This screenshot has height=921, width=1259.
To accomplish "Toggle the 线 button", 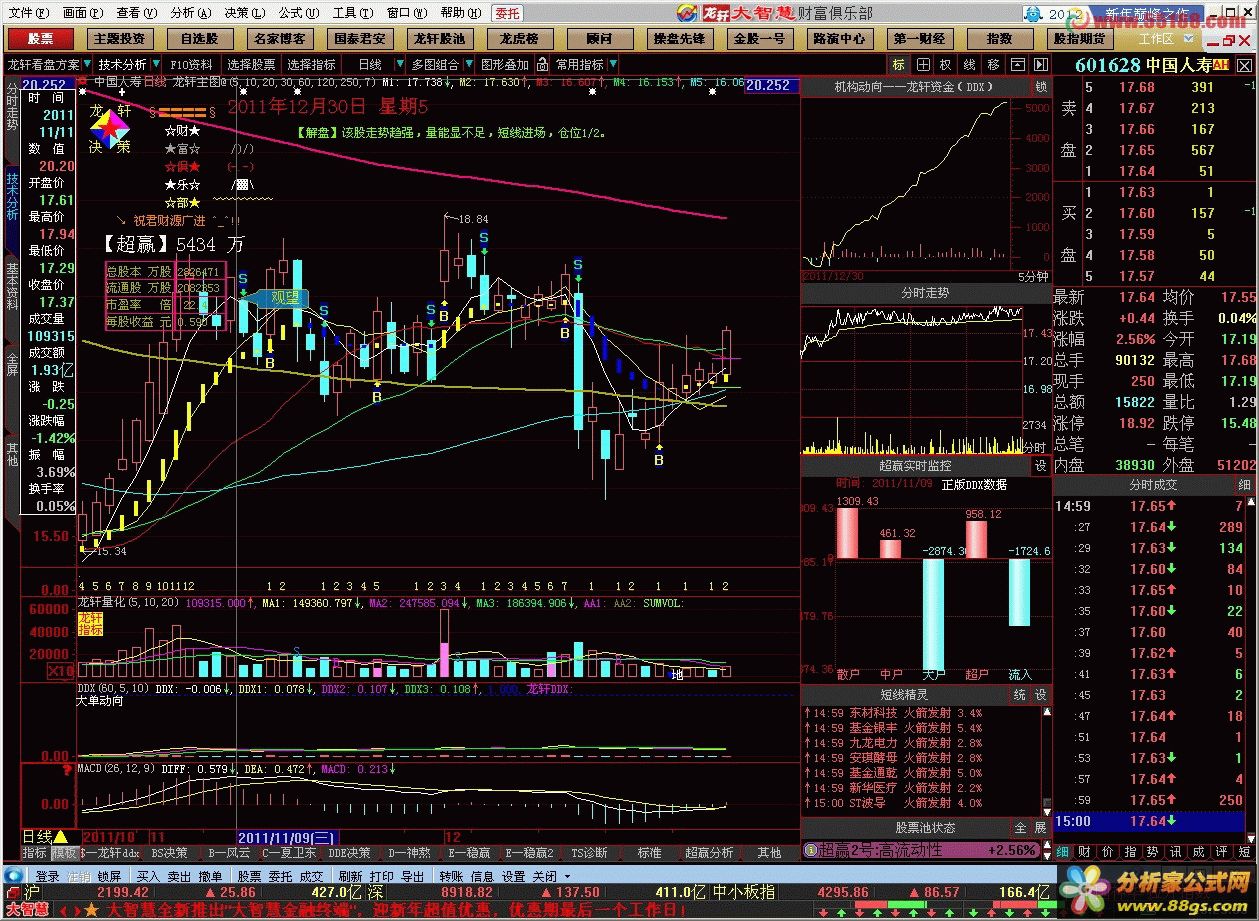I will pos(969,64).
